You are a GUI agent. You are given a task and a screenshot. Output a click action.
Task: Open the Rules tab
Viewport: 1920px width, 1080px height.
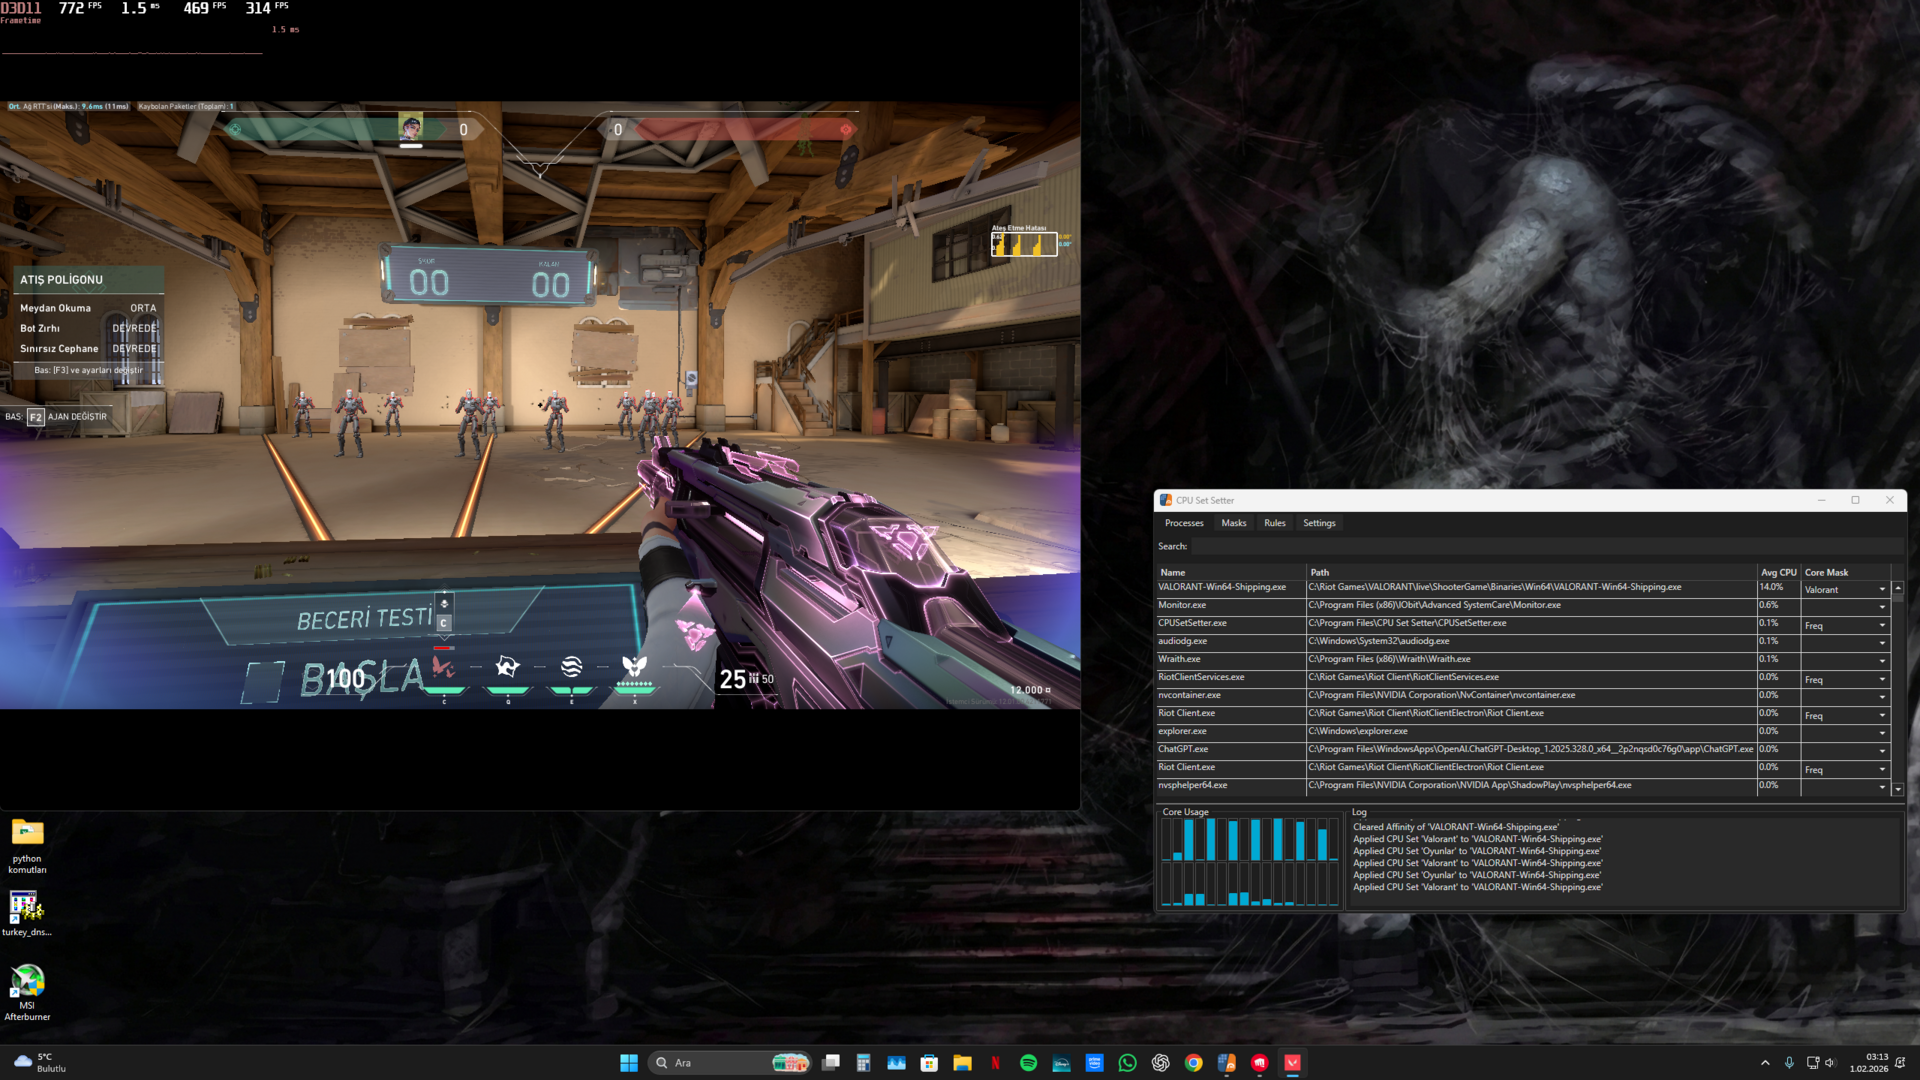click(1274, 523)
